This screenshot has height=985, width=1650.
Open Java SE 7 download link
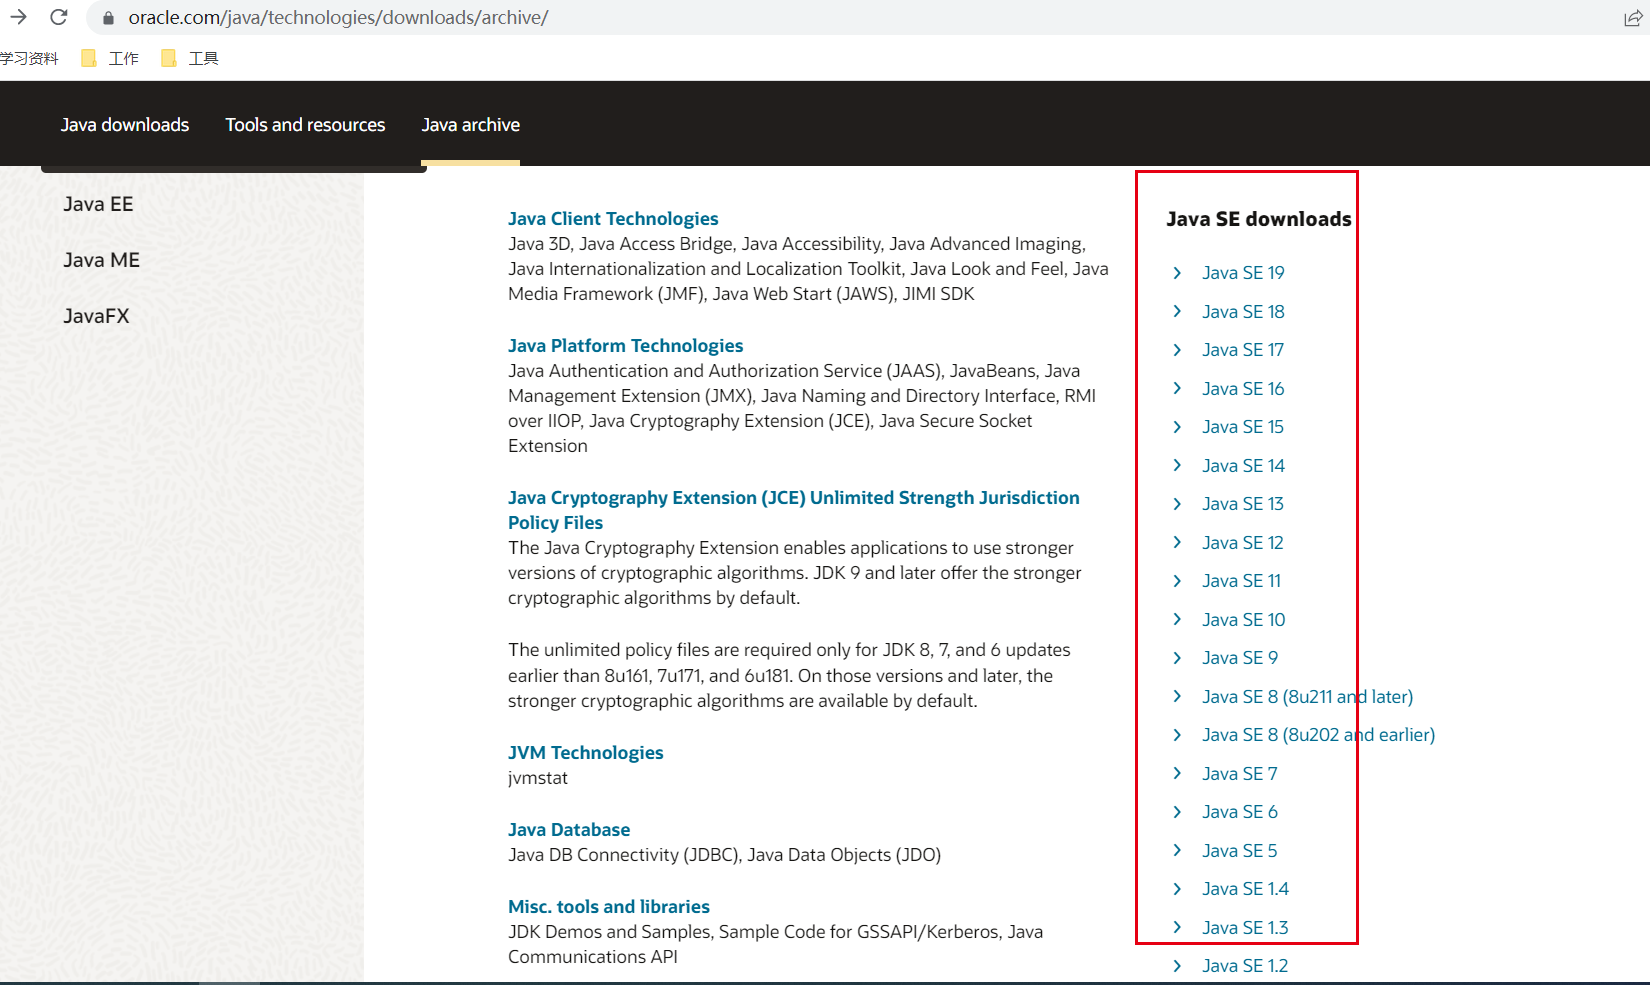[x=1240, y=774]
